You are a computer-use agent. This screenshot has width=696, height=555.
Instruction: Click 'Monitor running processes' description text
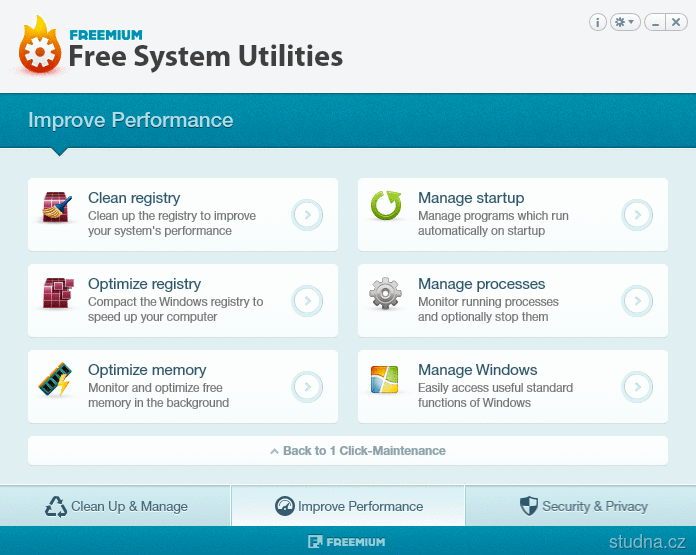point(488,309)
